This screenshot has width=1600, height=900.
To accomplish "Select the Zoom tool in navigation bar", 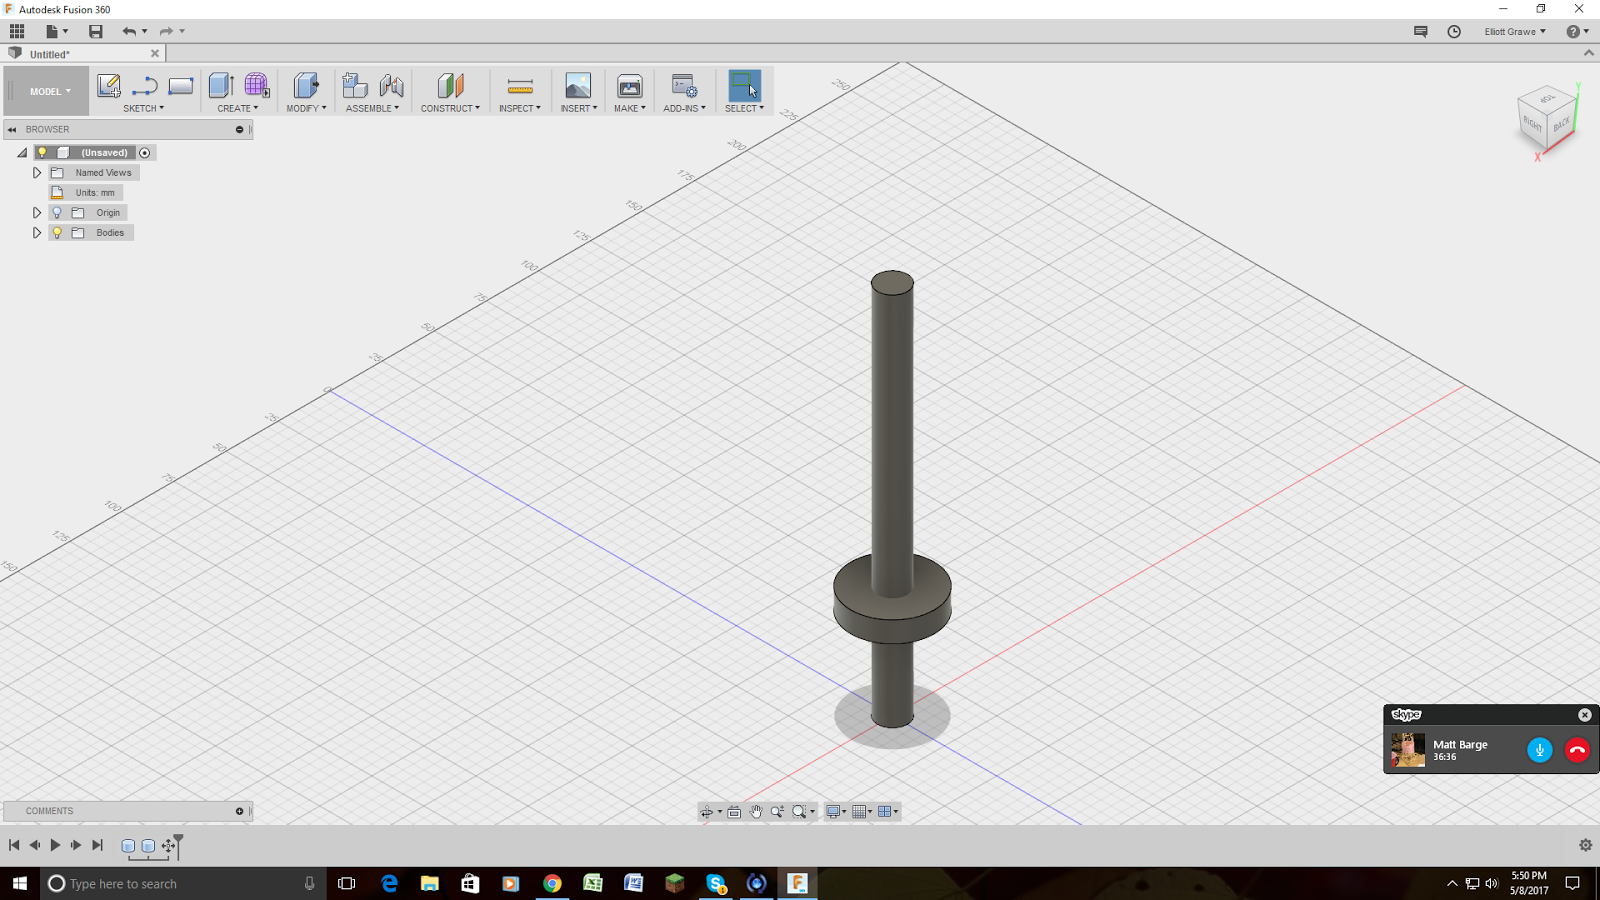I will pyautogui.click(x=777, y=812).
